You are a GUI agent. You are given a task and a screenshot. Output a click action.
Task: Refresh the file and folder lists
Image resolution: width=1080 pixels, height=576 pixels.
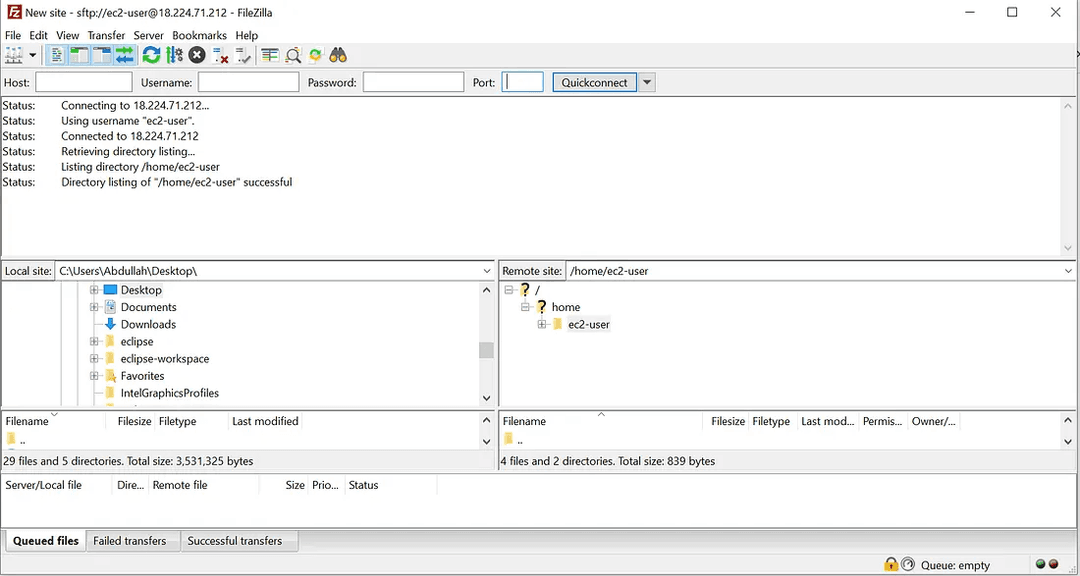tap(151, 55)
